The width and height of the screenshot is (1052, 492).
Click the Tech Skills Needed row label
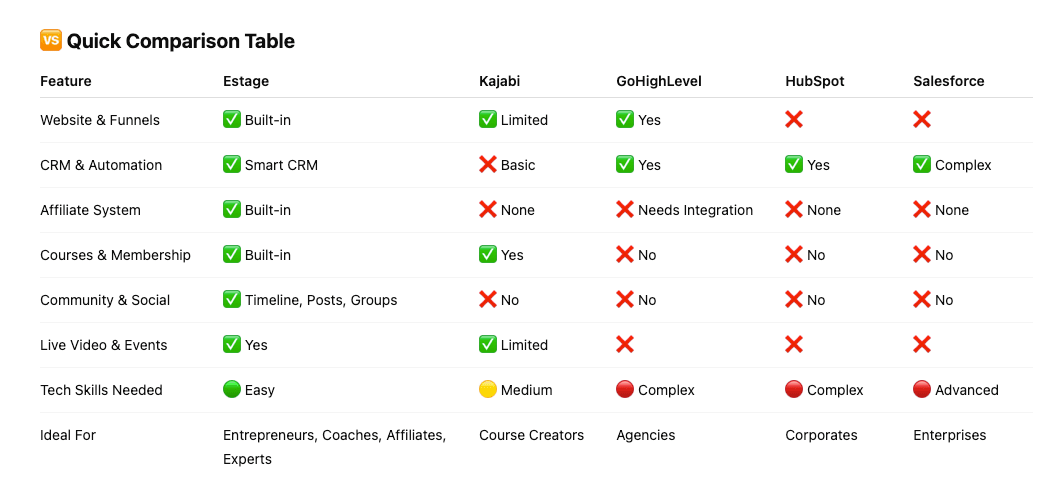pyautogui.click(x=101, y=390)
